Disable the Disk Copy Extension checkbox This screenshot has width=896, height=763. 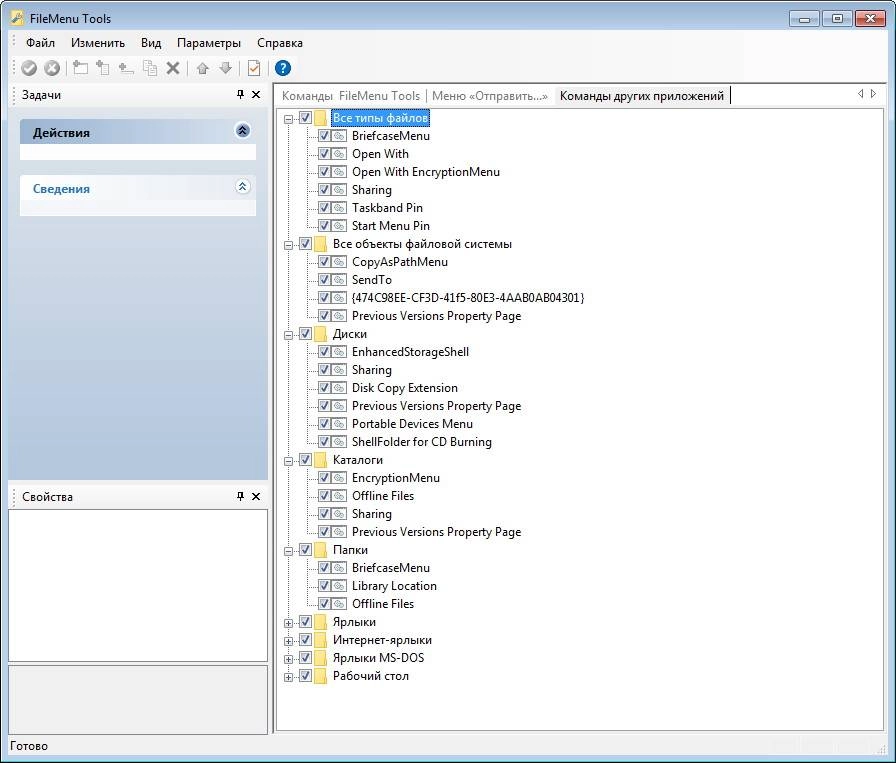[x=324, y=388]
